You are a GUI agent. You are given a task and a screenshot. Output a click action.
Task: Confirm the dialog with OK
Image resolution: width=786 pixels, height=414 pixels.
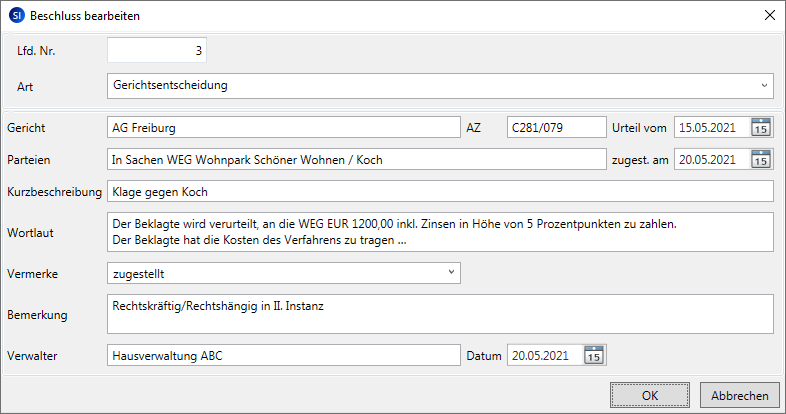[x=649, y=395]
